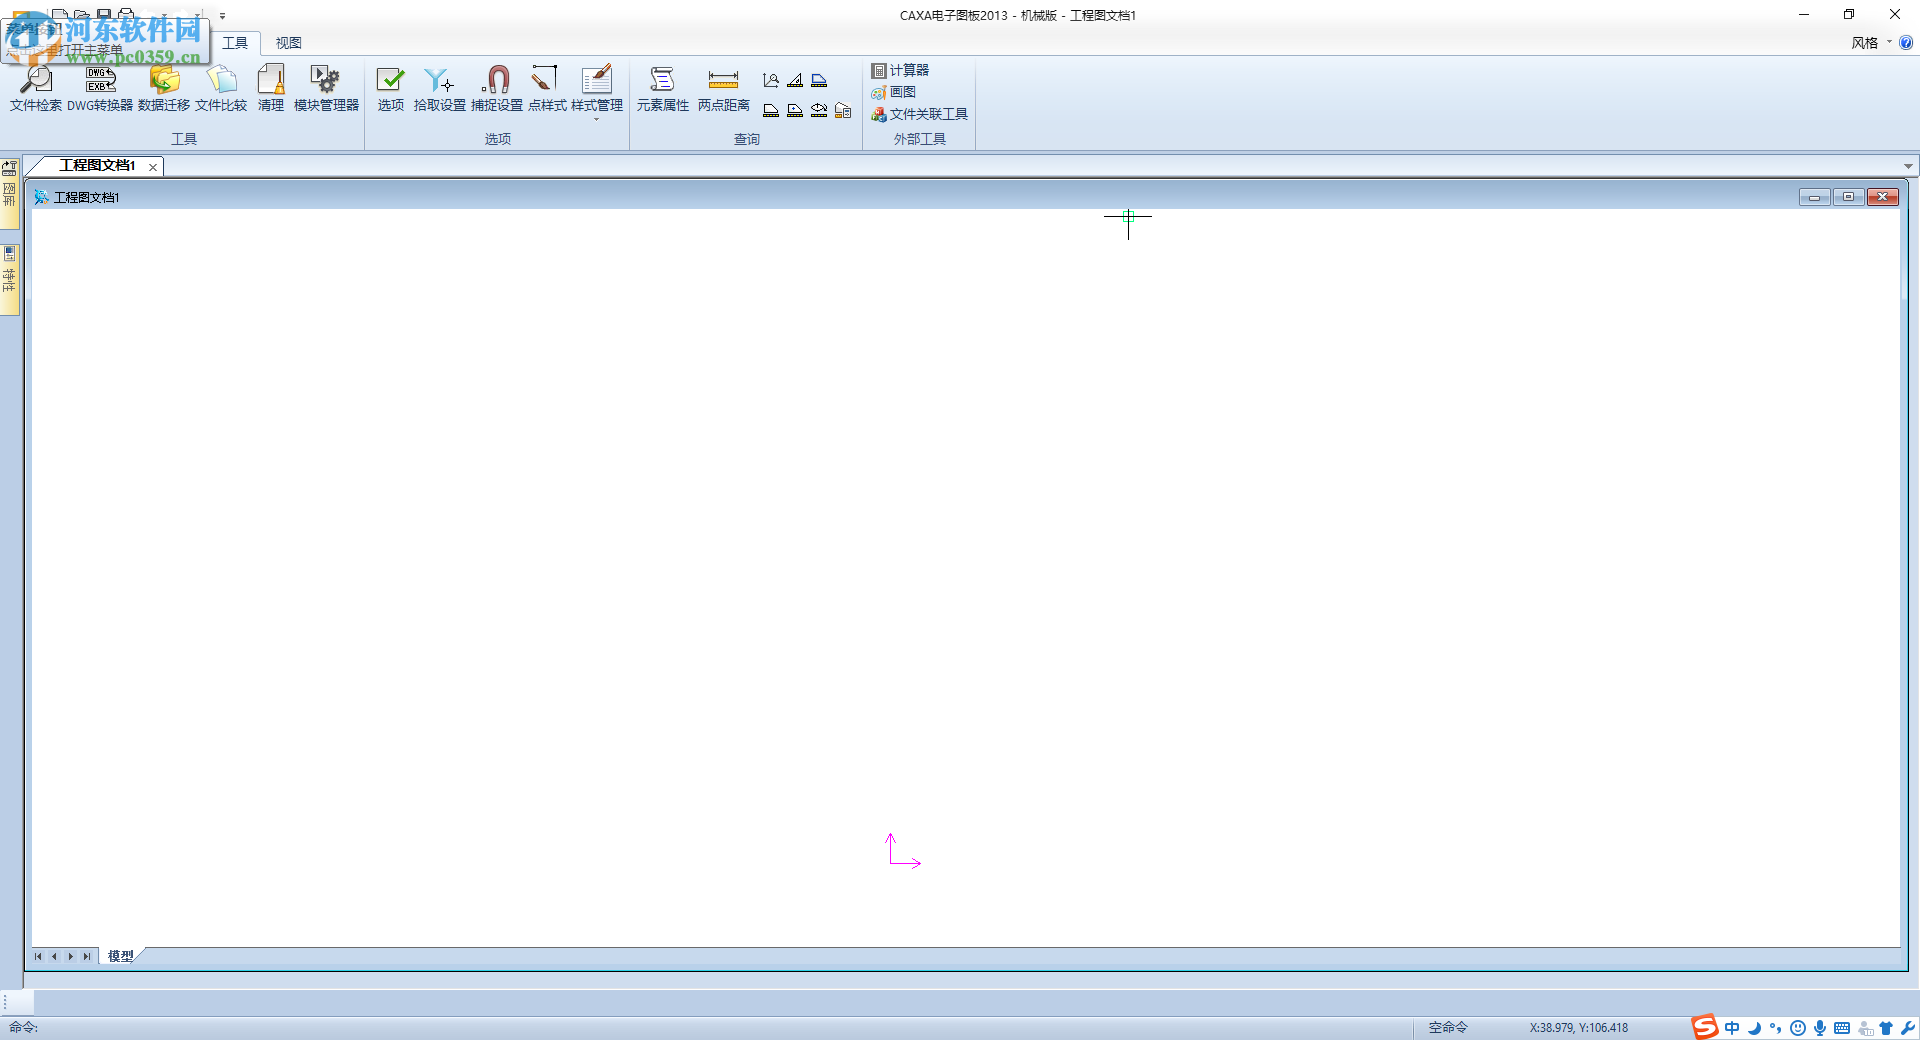Open the shirt skin icon in IME bar

(1886, 1028)
